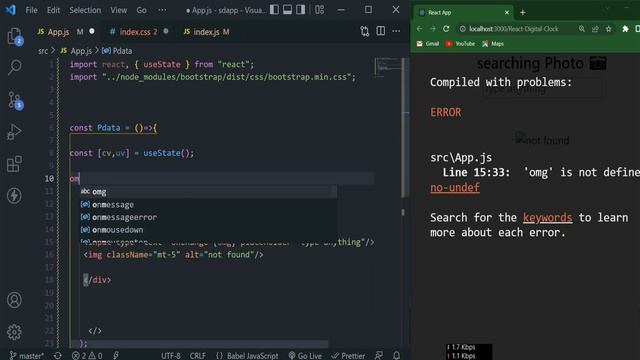Click the localhost address bar
The height and width of the screenshot is (360, 640).
tap(513, 29)
